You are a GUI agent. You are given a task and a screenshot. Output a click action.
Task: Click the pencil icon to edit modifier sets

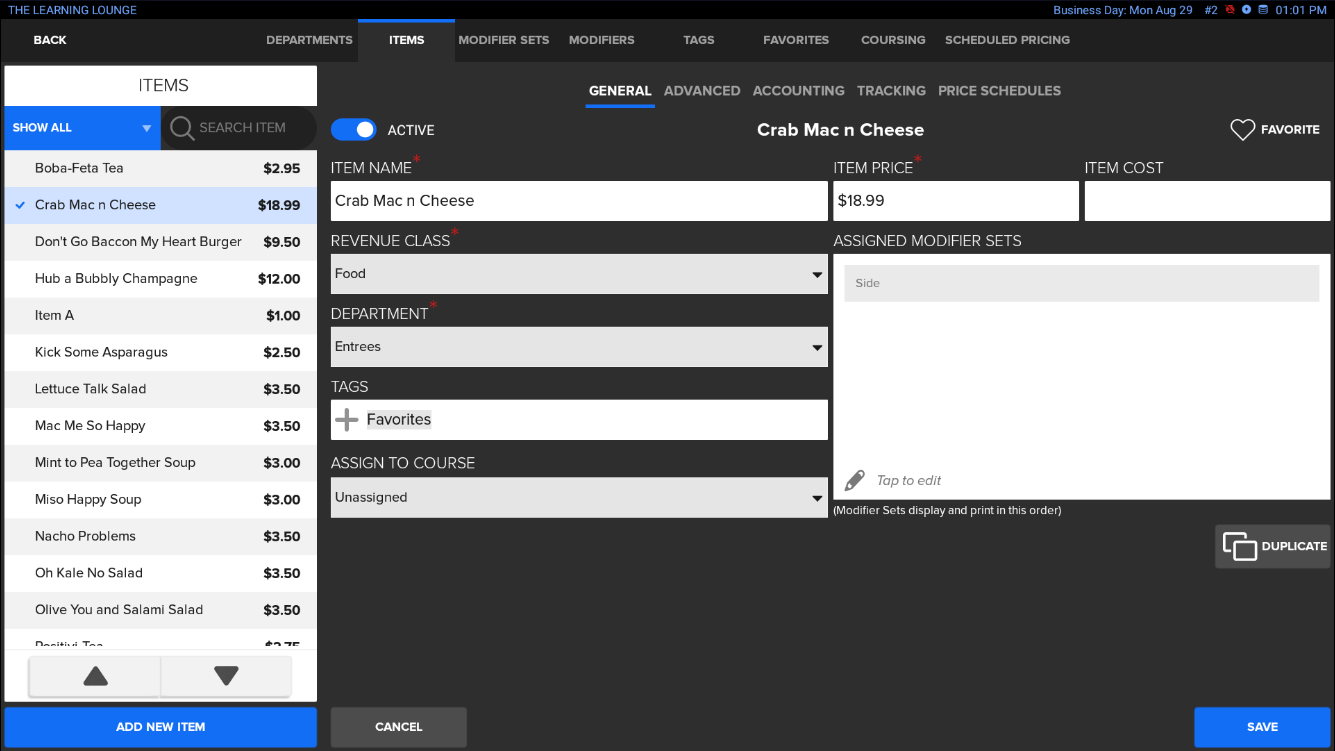(854, 481)
